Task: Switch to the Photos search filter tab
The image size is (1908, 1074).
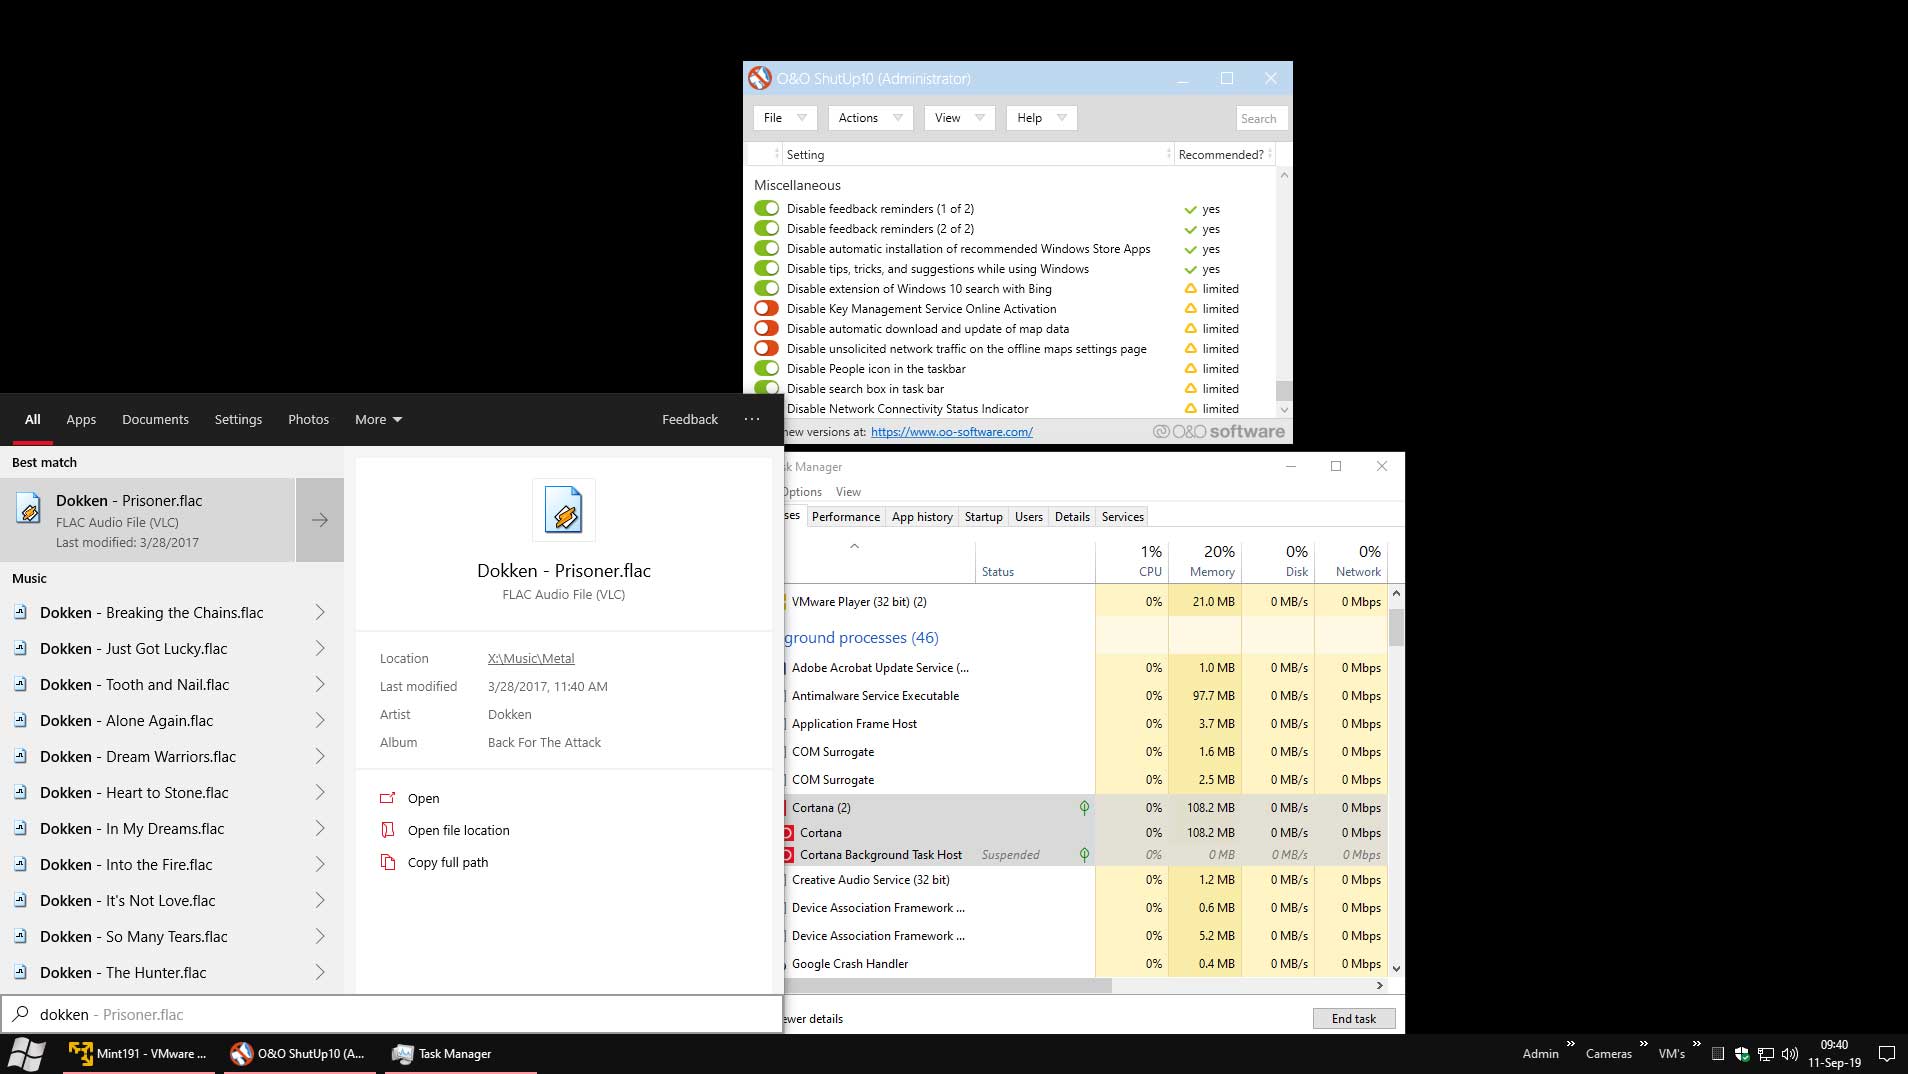Action: pos(308,419)
